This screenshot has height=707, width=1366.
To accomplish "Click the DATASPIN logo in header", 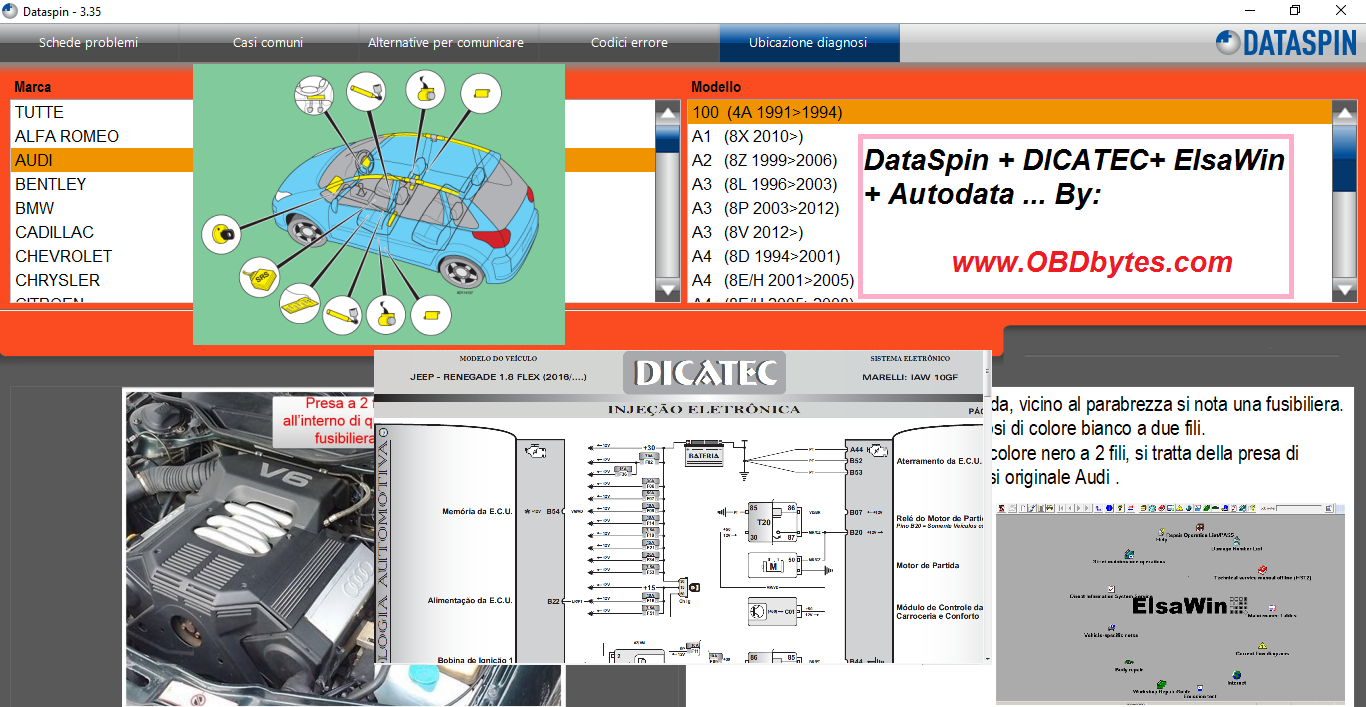I will point(1284,43).
